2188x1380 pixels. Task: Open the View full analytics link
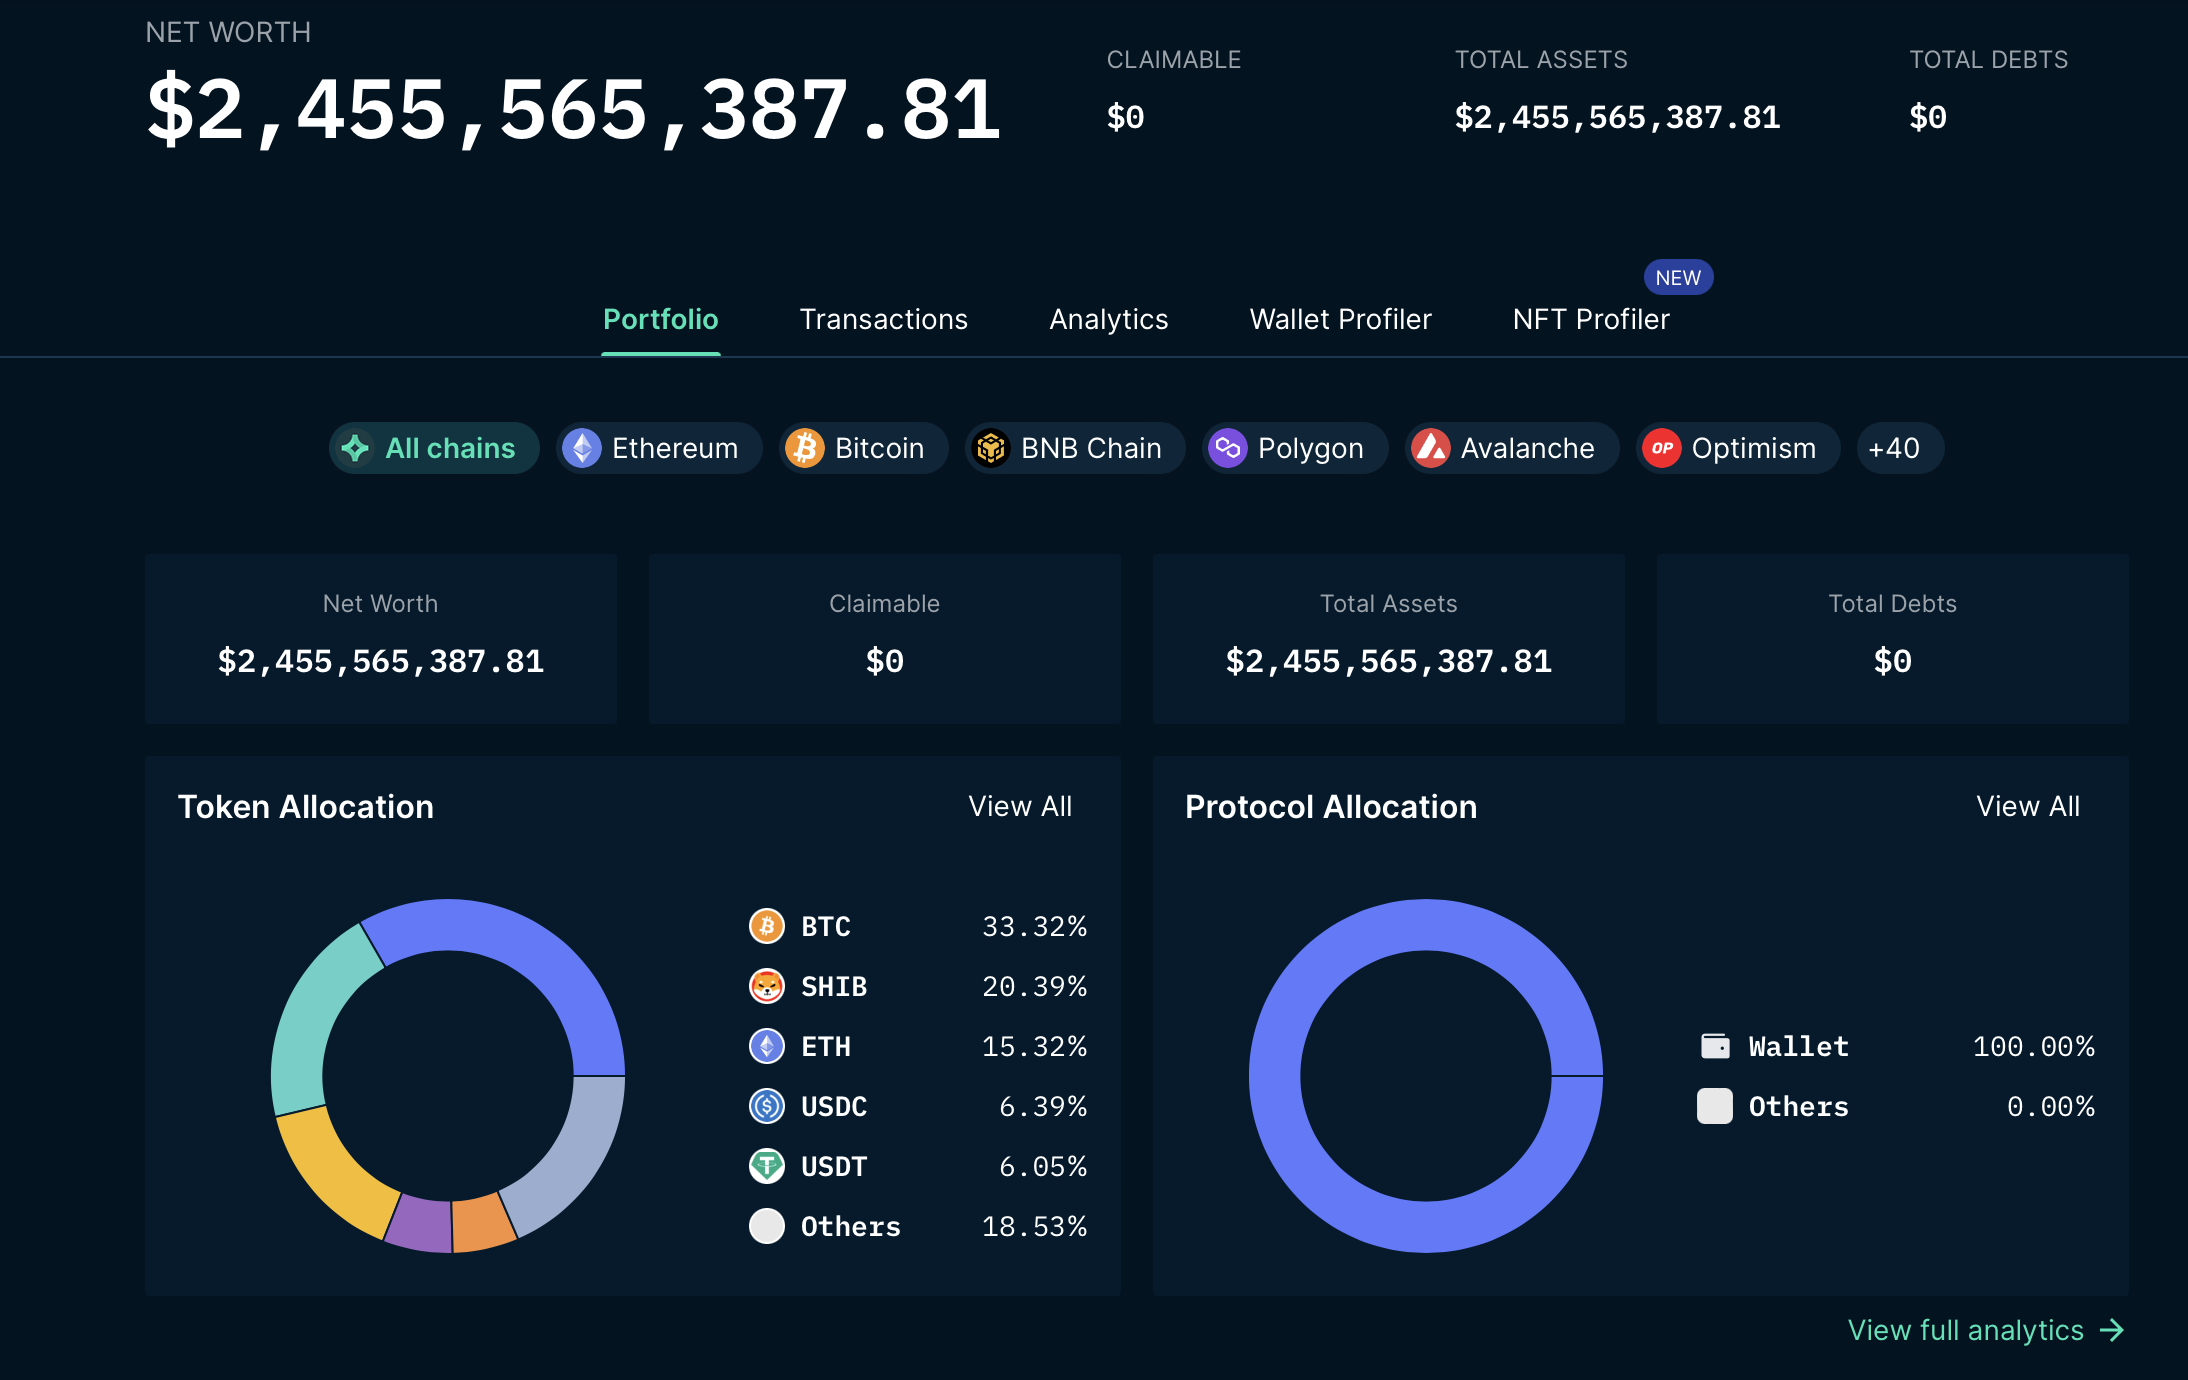(1965, 1330)
